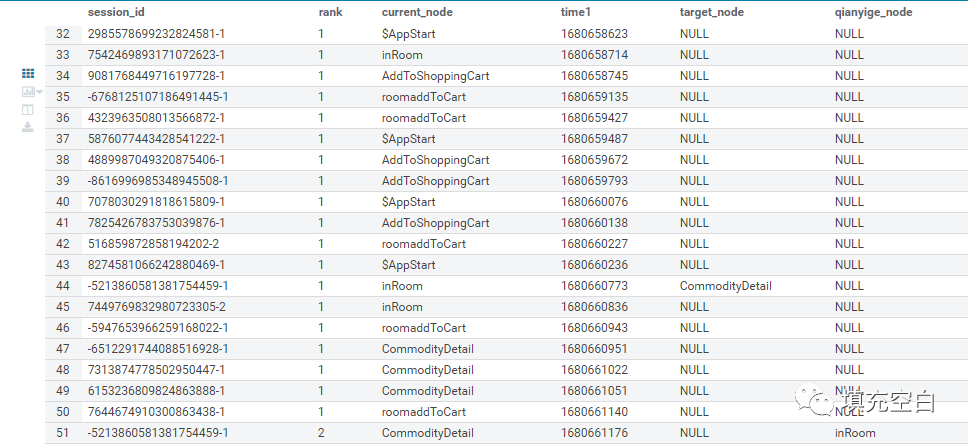The height and width of the screenshot is (444, 968).
Task: Click the time1 value 1680658745
Action: point(595,76)
